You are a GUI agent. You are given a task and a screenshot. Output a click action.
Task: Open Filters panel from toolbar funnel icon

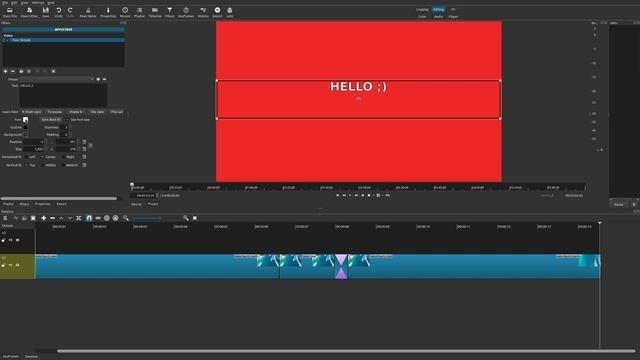pos(169,12)
